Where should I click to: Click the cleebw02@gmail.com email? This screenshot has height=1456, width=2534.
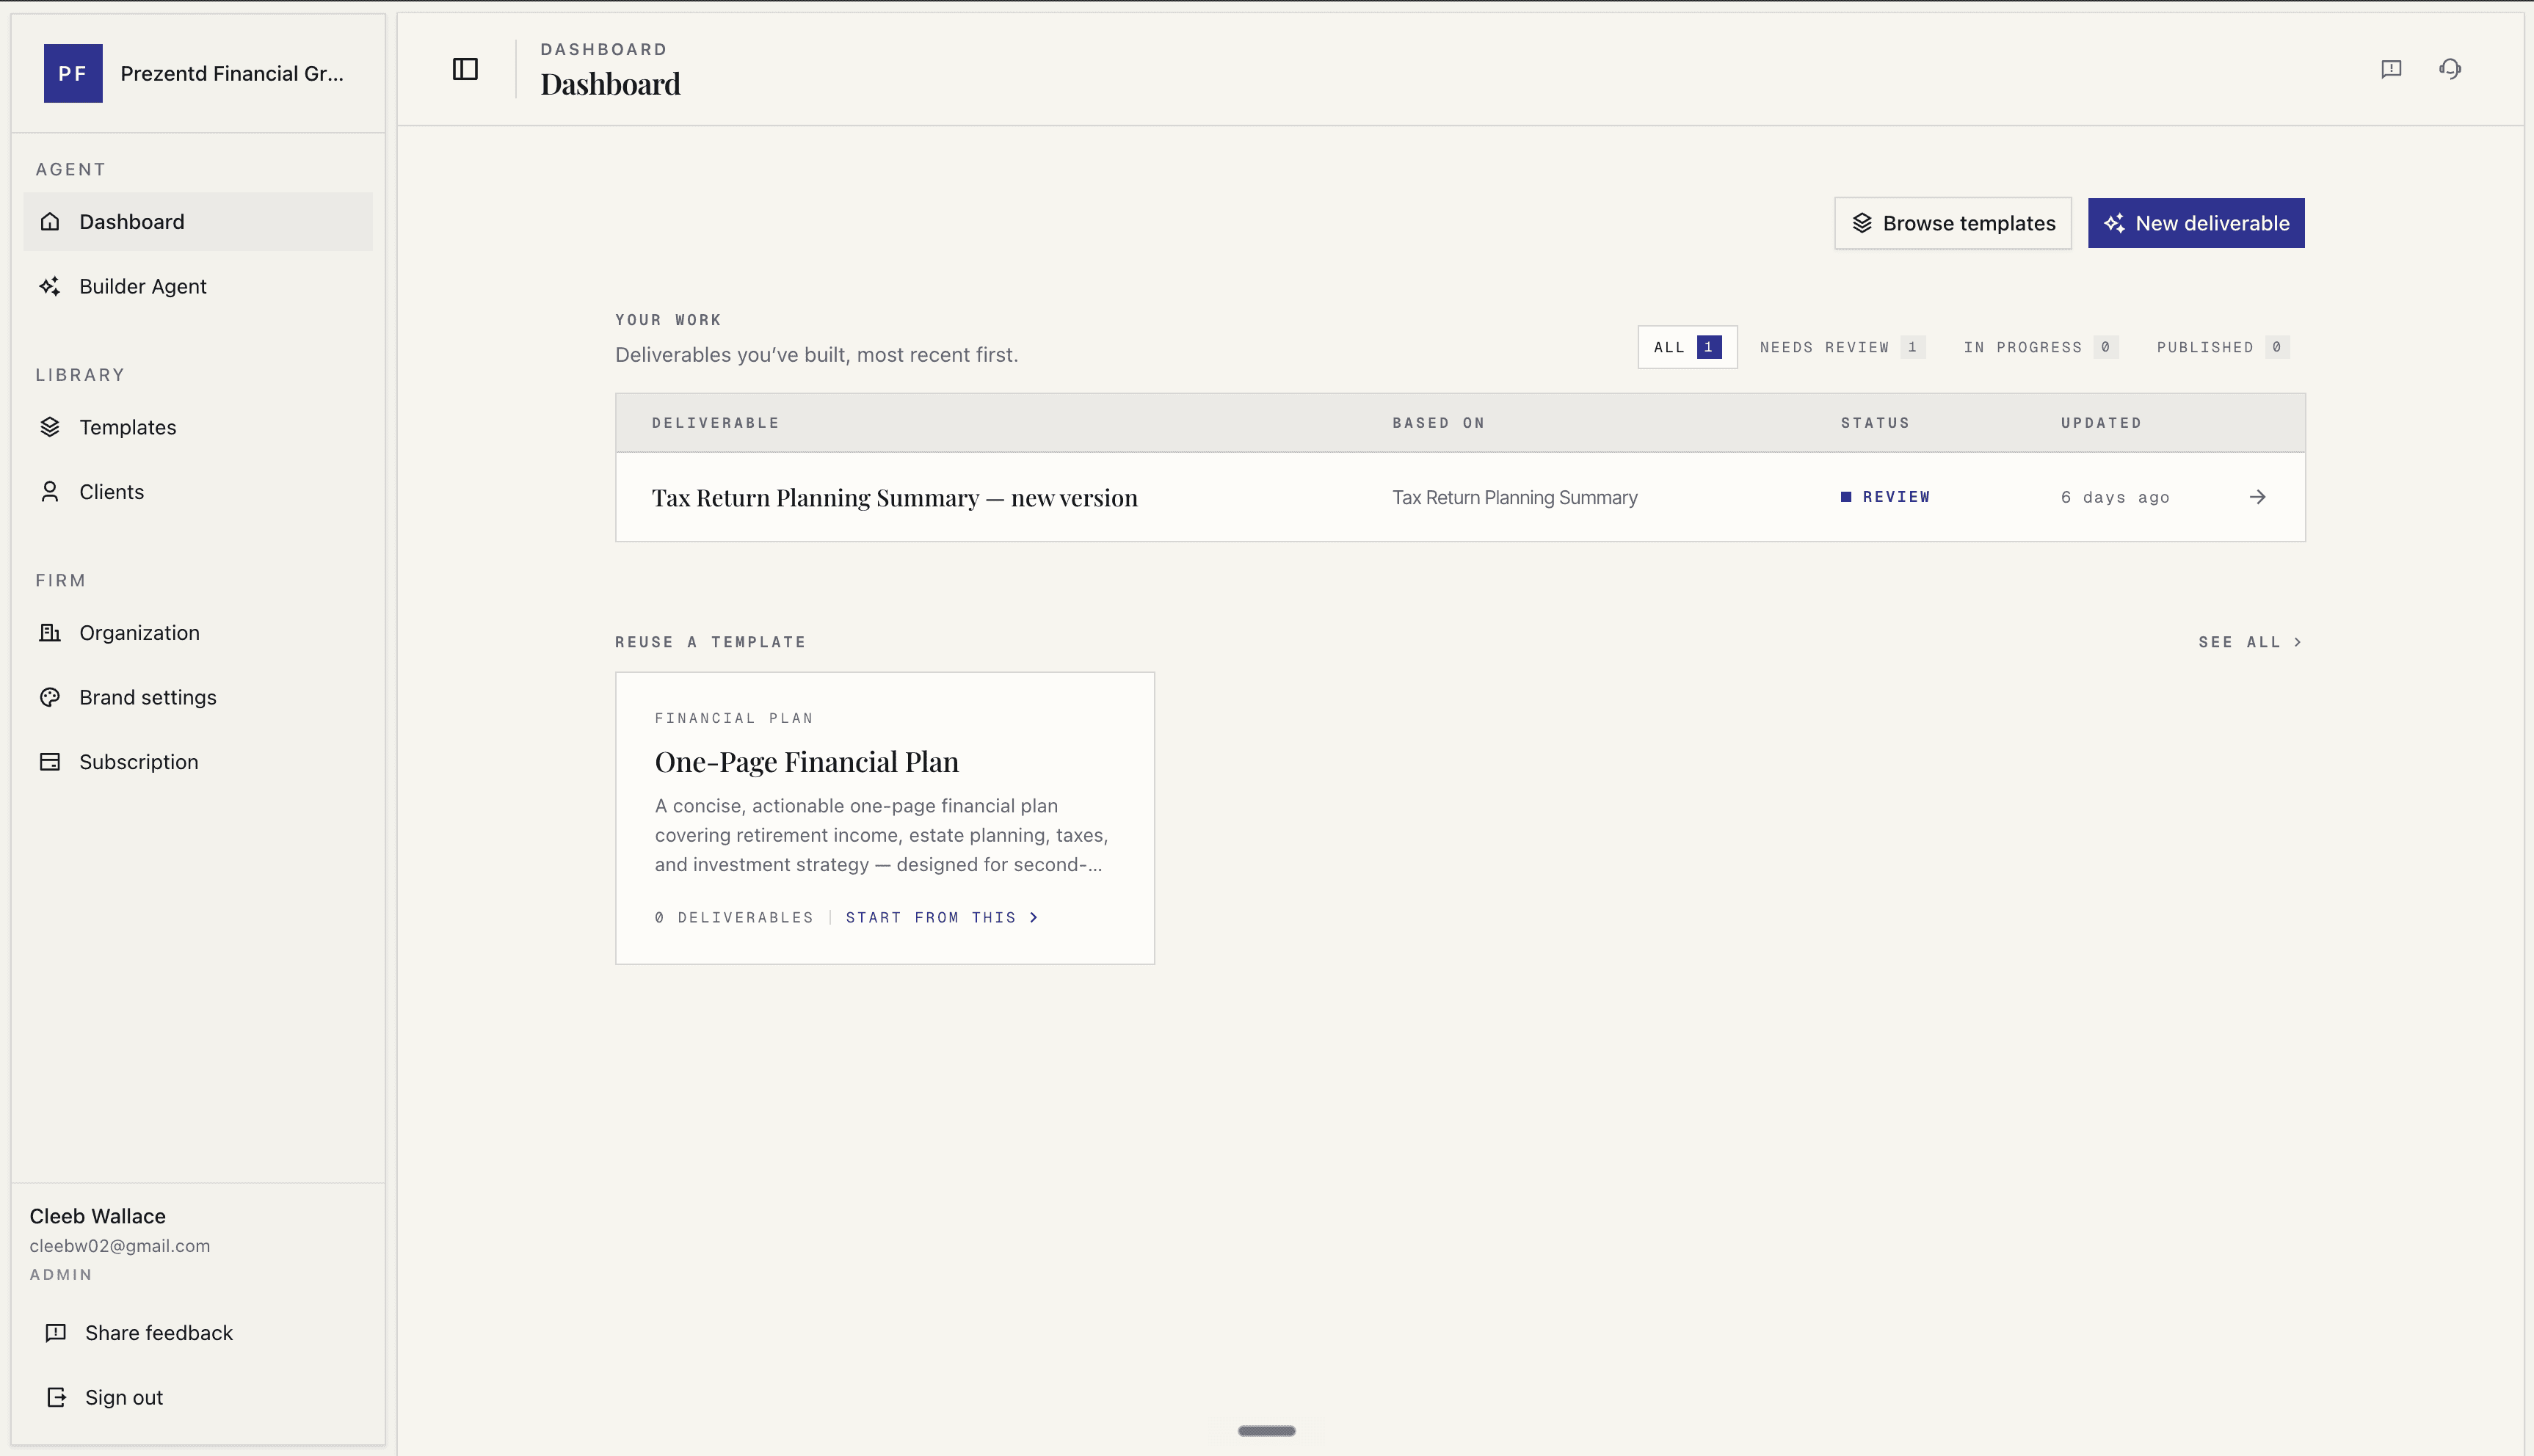pos(120,1246)
